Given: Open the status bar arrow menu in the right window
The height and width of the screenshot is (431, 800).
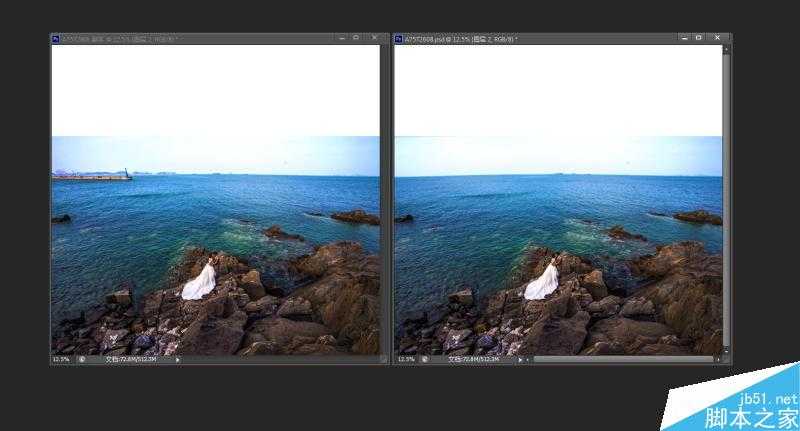Looking at the screenshot, I should [x=519, y=359].
